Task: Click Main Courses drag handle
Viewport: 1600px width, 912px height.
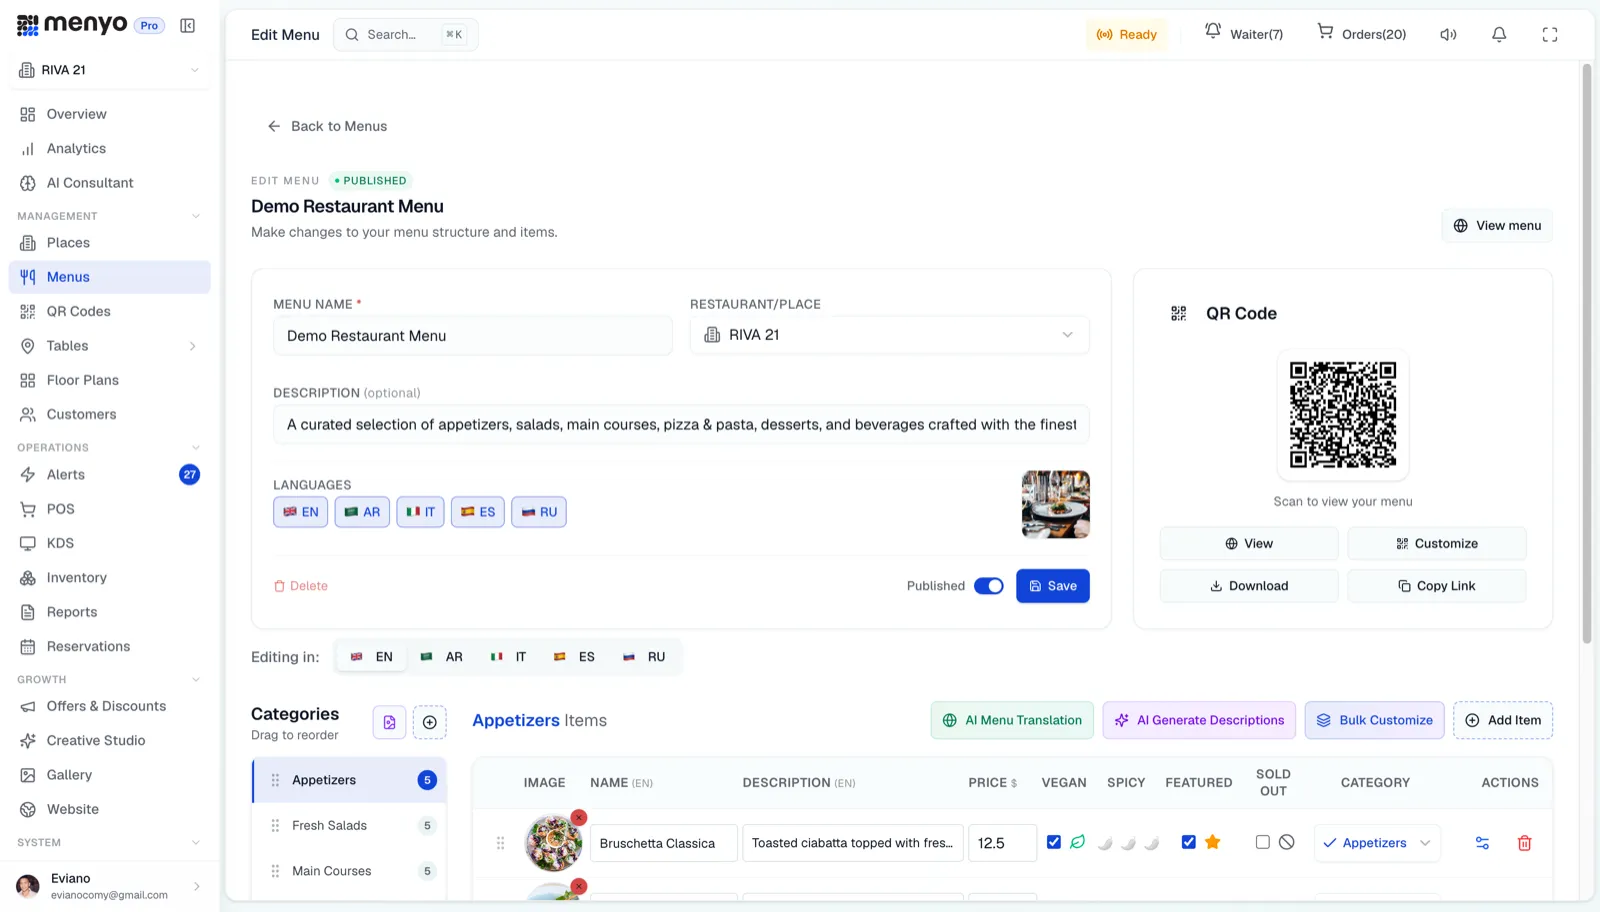Action: coord(275,872)
